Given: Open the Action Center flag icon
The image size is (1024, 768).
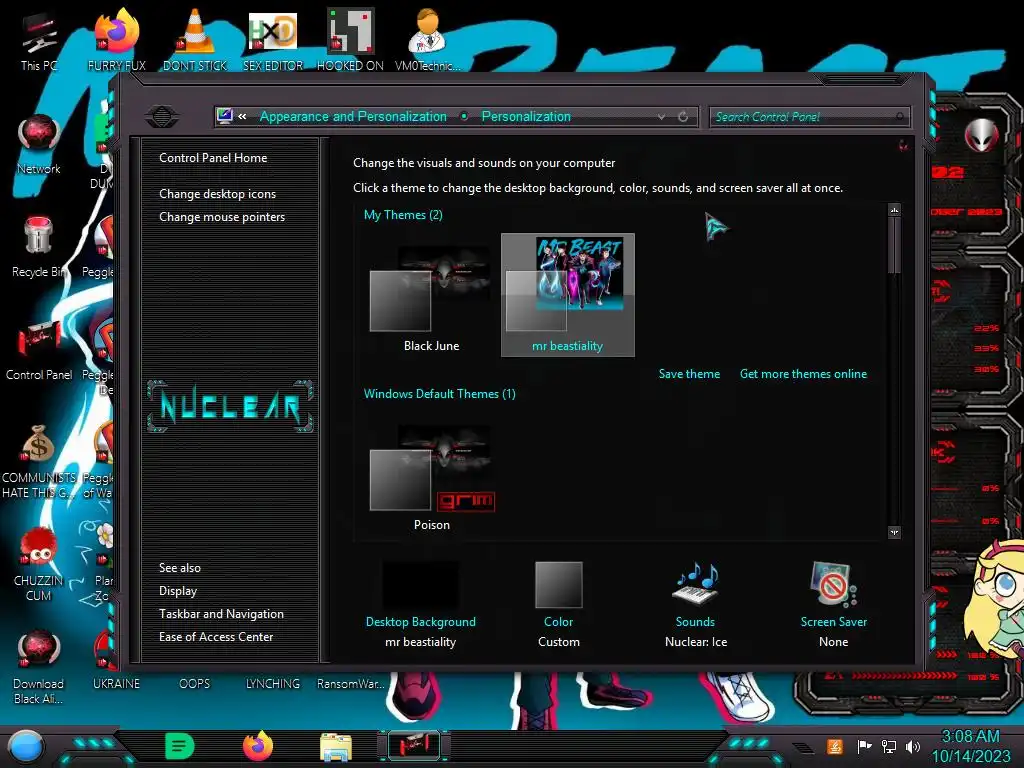Looking at the screenshot, I should [x=864, y=746].
